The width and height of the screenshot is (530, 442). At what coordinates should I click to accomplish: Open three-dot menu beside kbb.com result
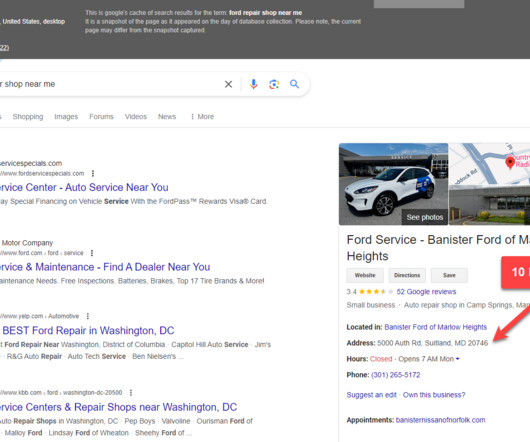131,392
